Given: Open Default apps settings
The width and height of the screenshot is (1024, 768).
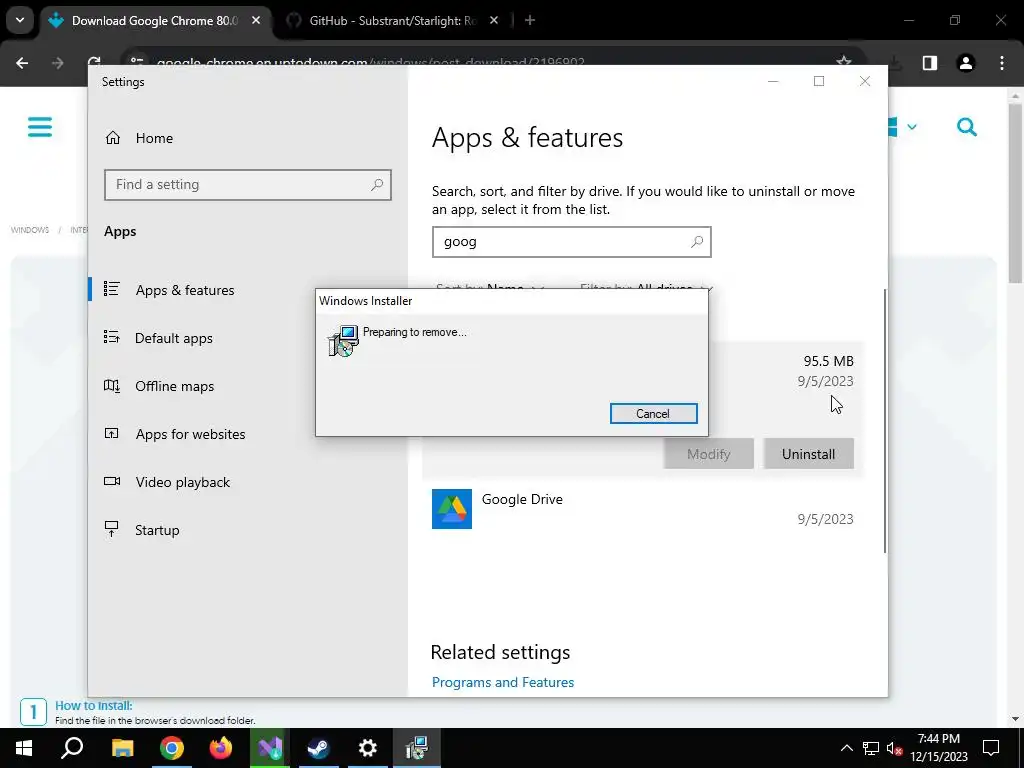Looking at the screenshot, I should pyautogui.click(x=174, y=338).
